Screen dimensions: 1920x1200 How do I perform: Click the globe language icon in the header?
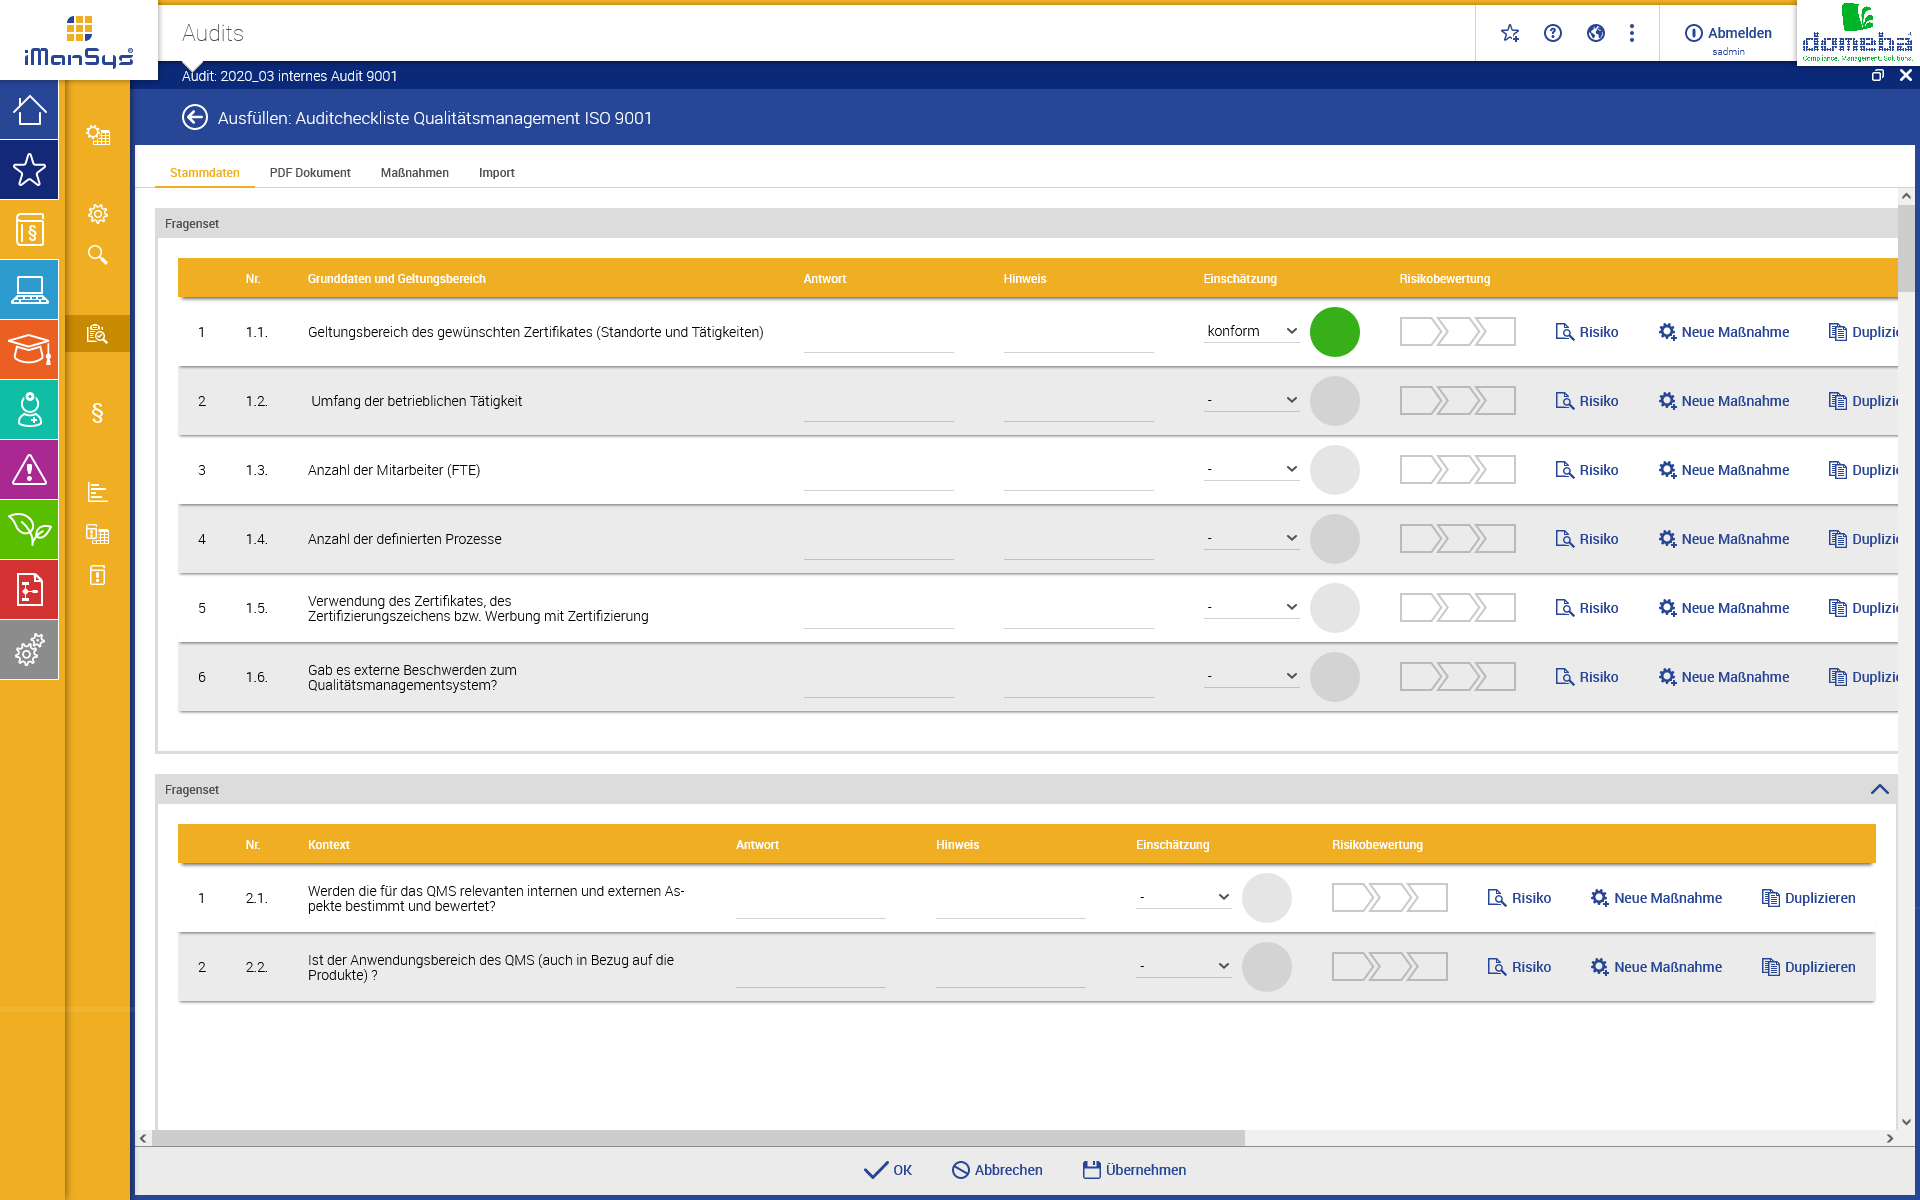click(1596, 33)
